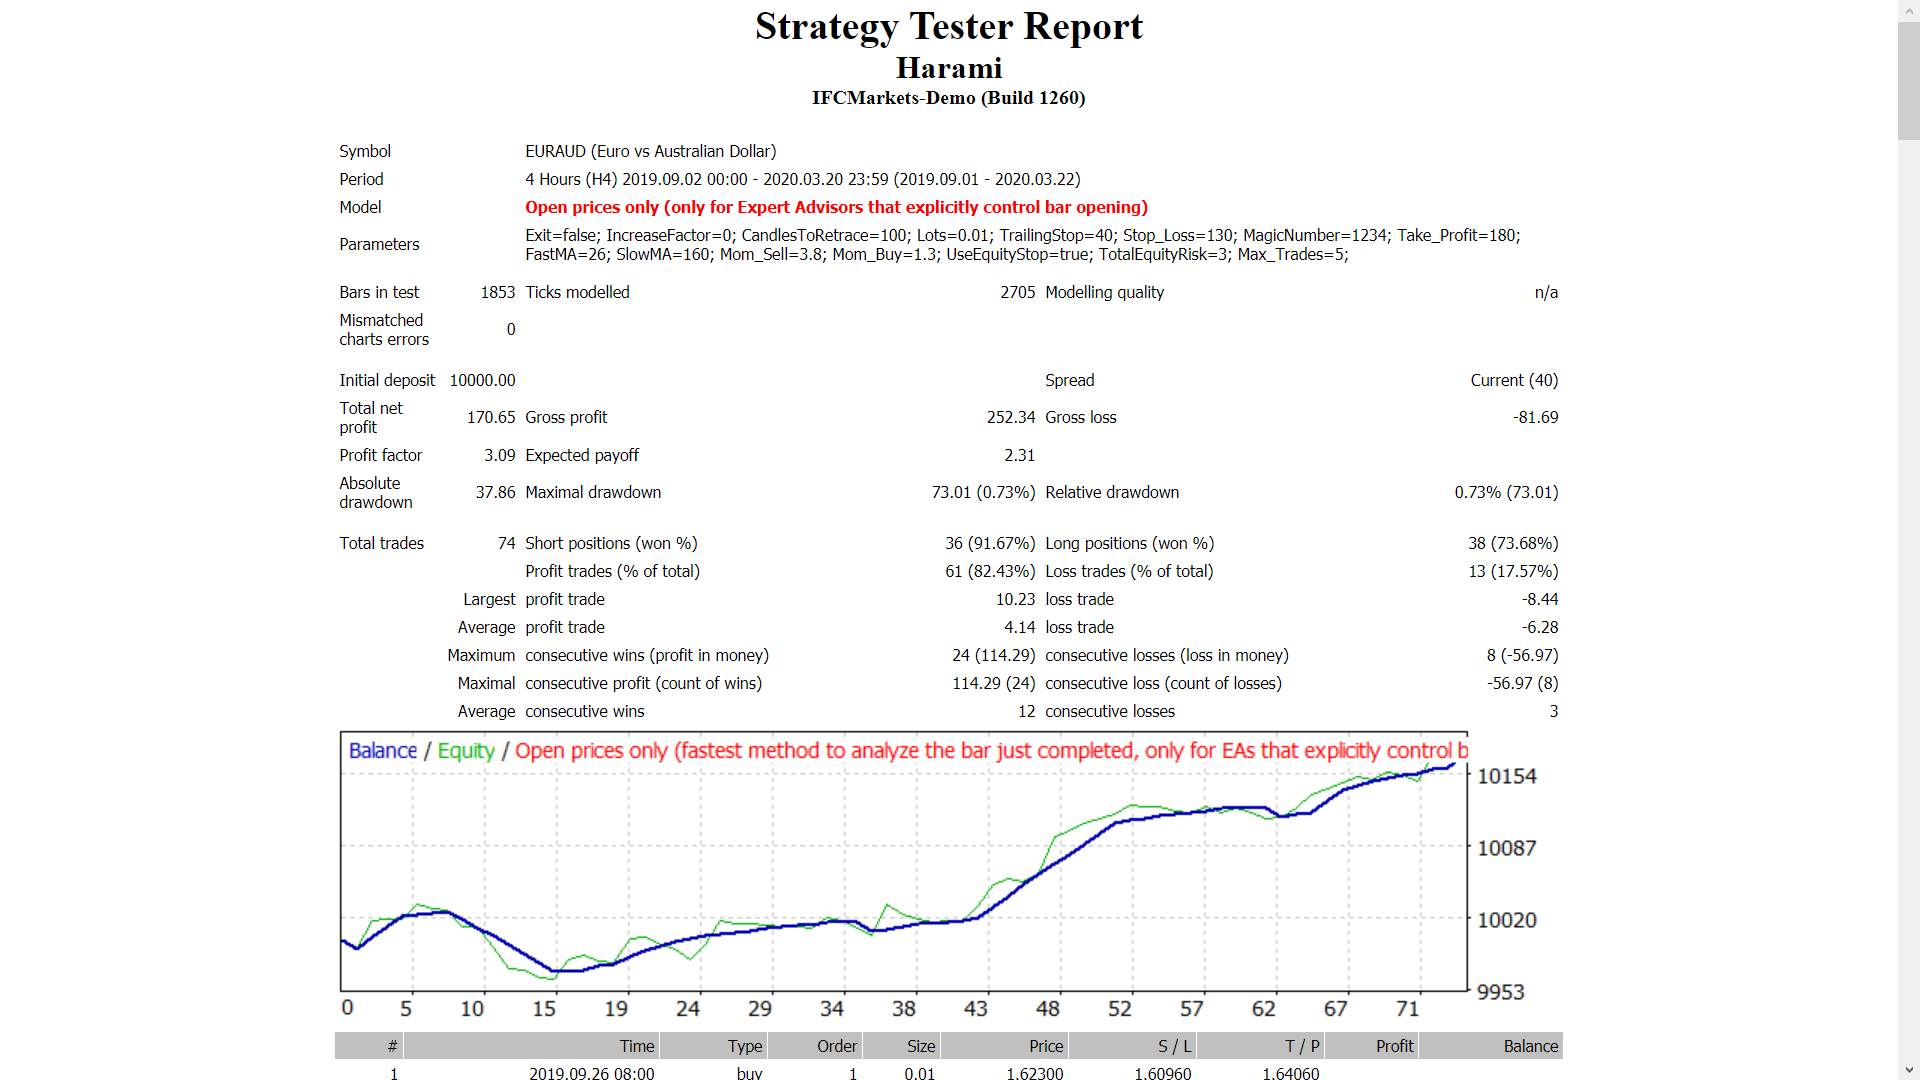Image resolution: width=1920 pixels, height=1080 pixels.
Task: Click the 'IFCMarkets-Demo (Build 1260)' subtitle
Action: point(948,98)
